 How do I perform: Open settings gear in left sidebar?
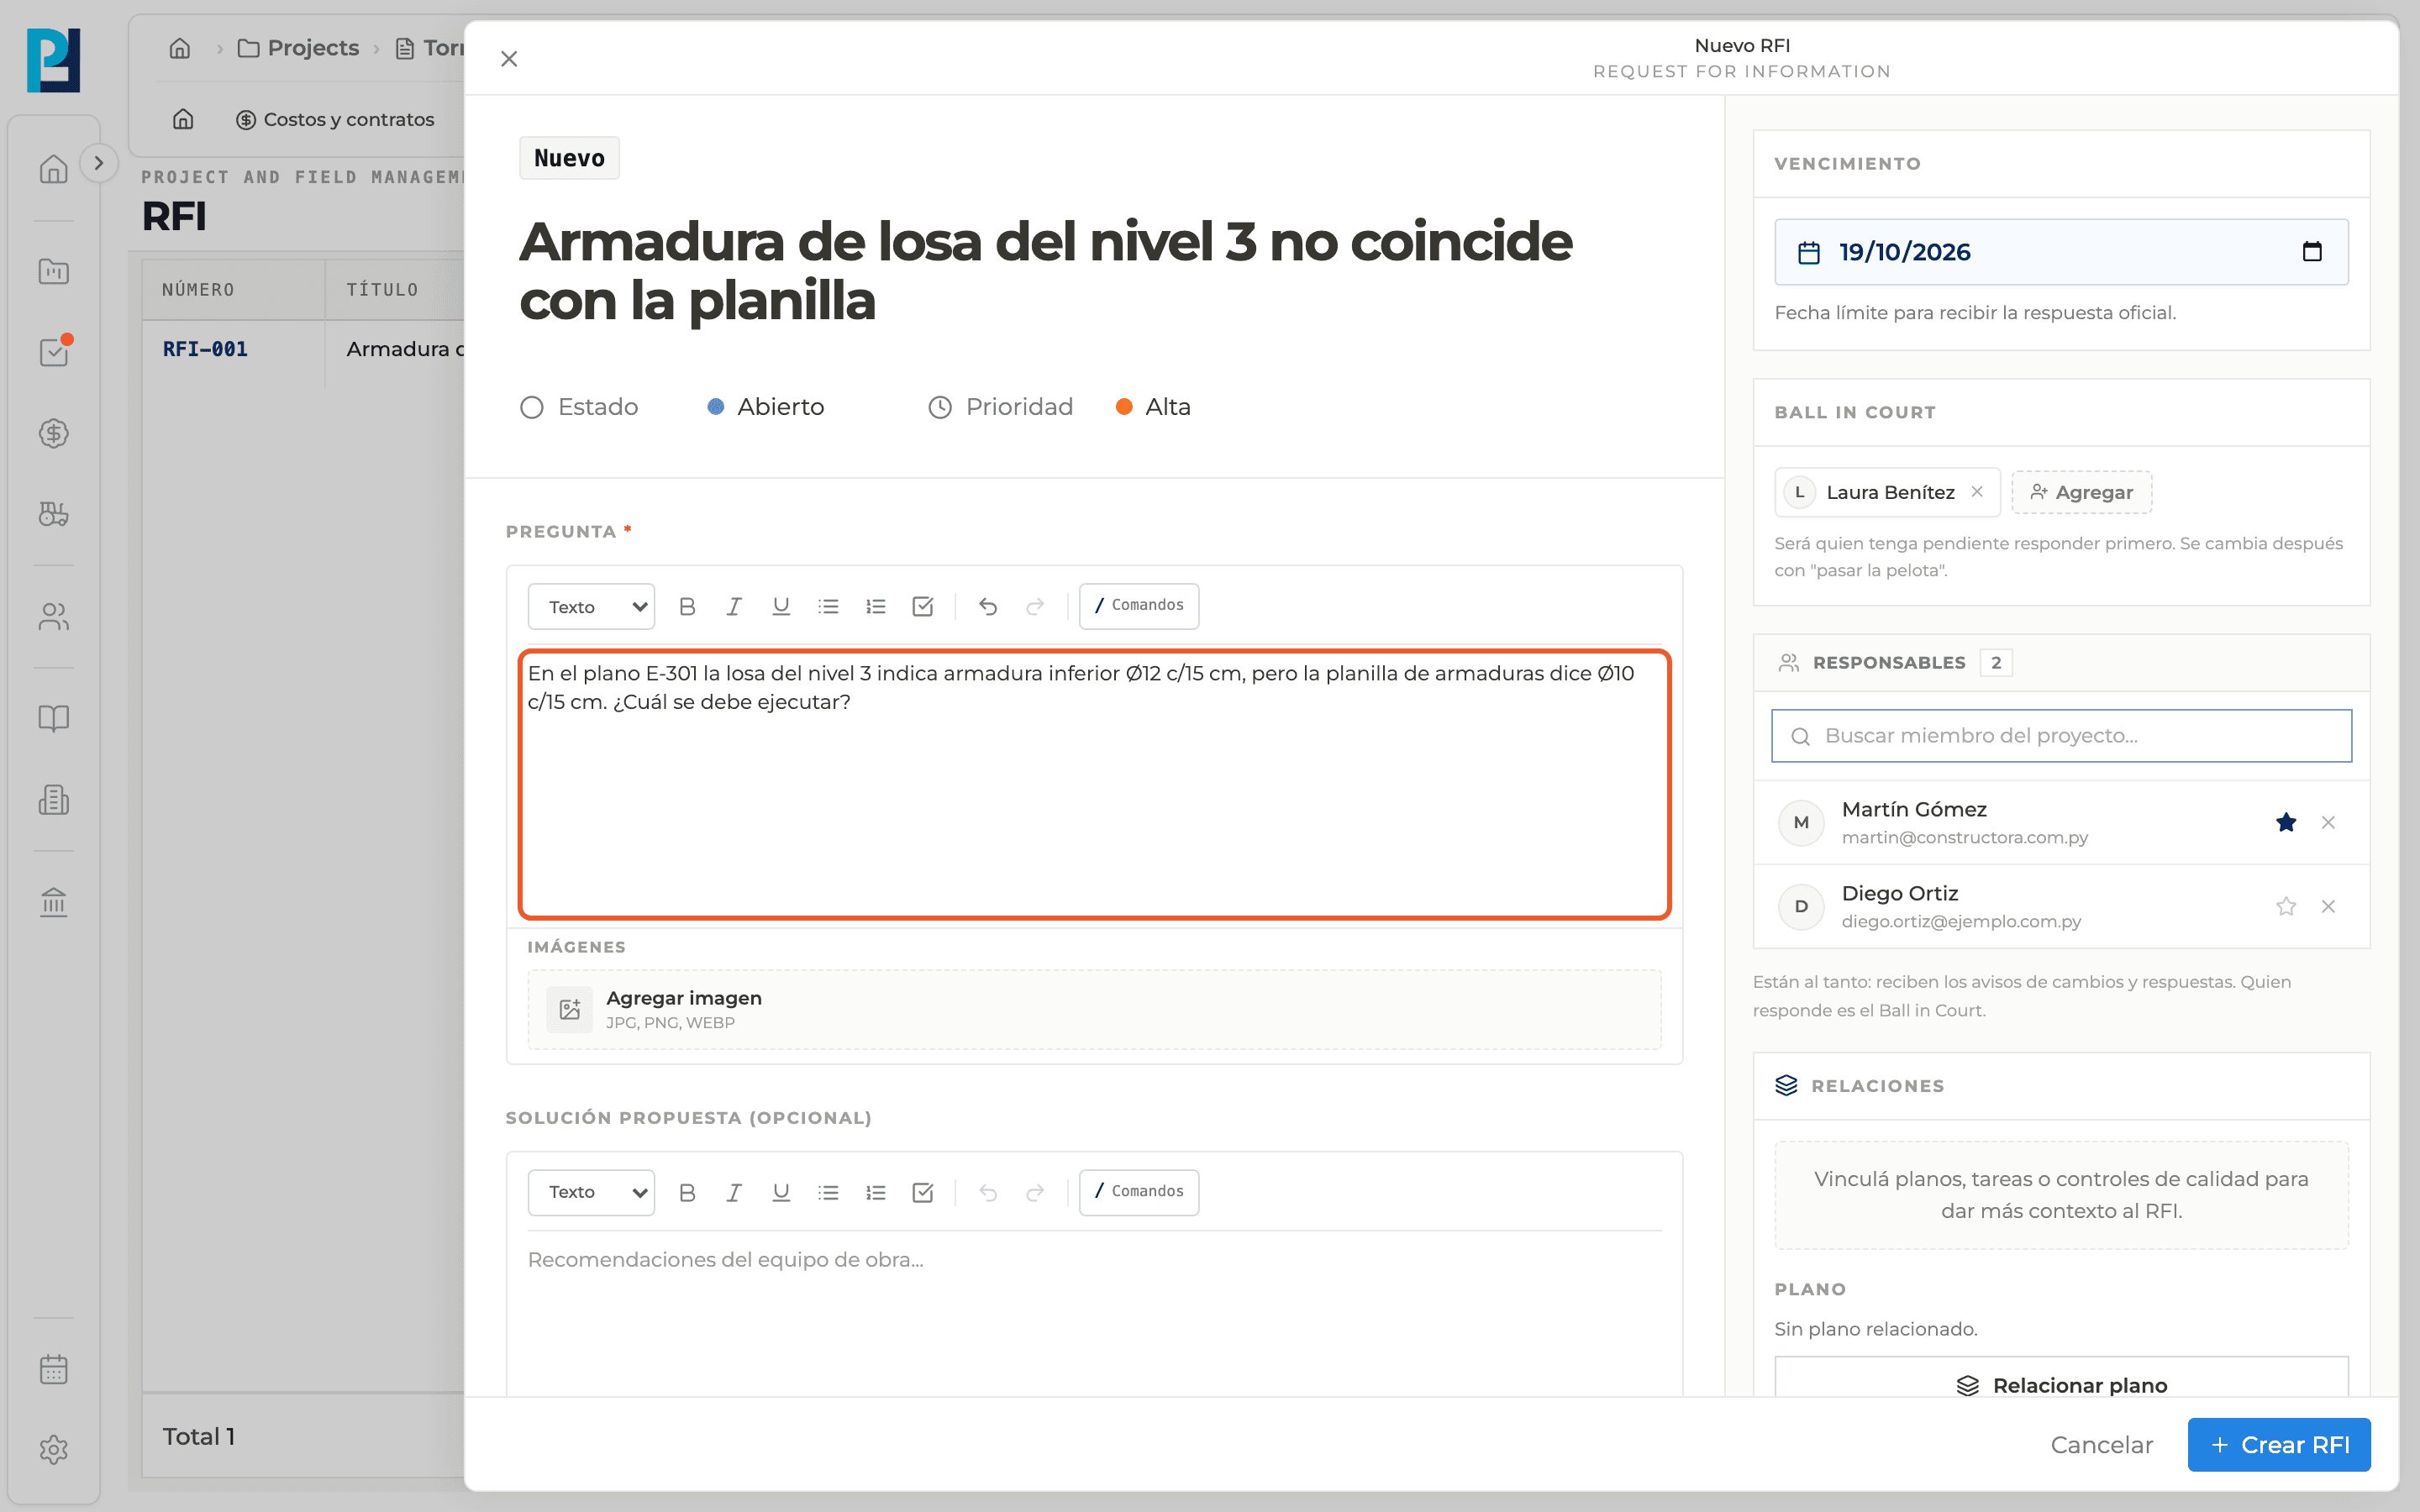54,1449
